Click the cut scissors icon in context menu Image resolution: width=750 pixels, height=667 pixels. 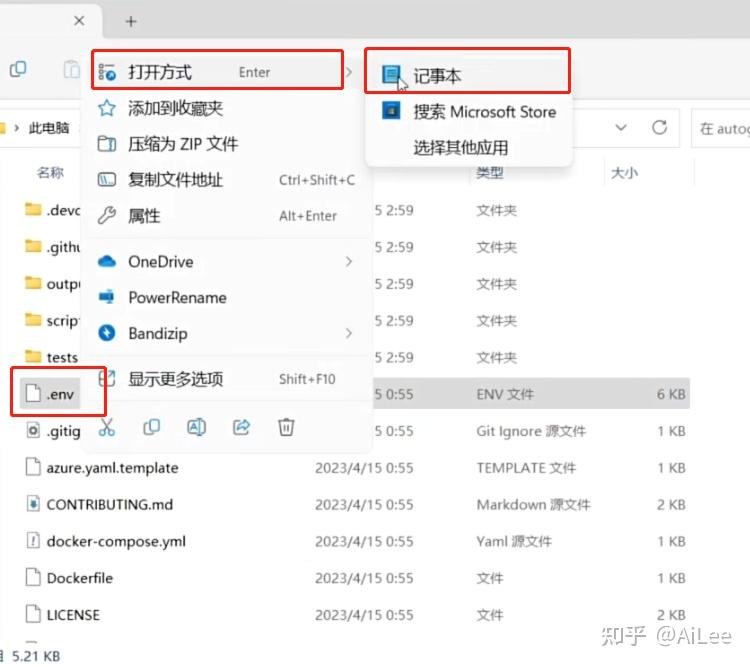click(107, 427)
